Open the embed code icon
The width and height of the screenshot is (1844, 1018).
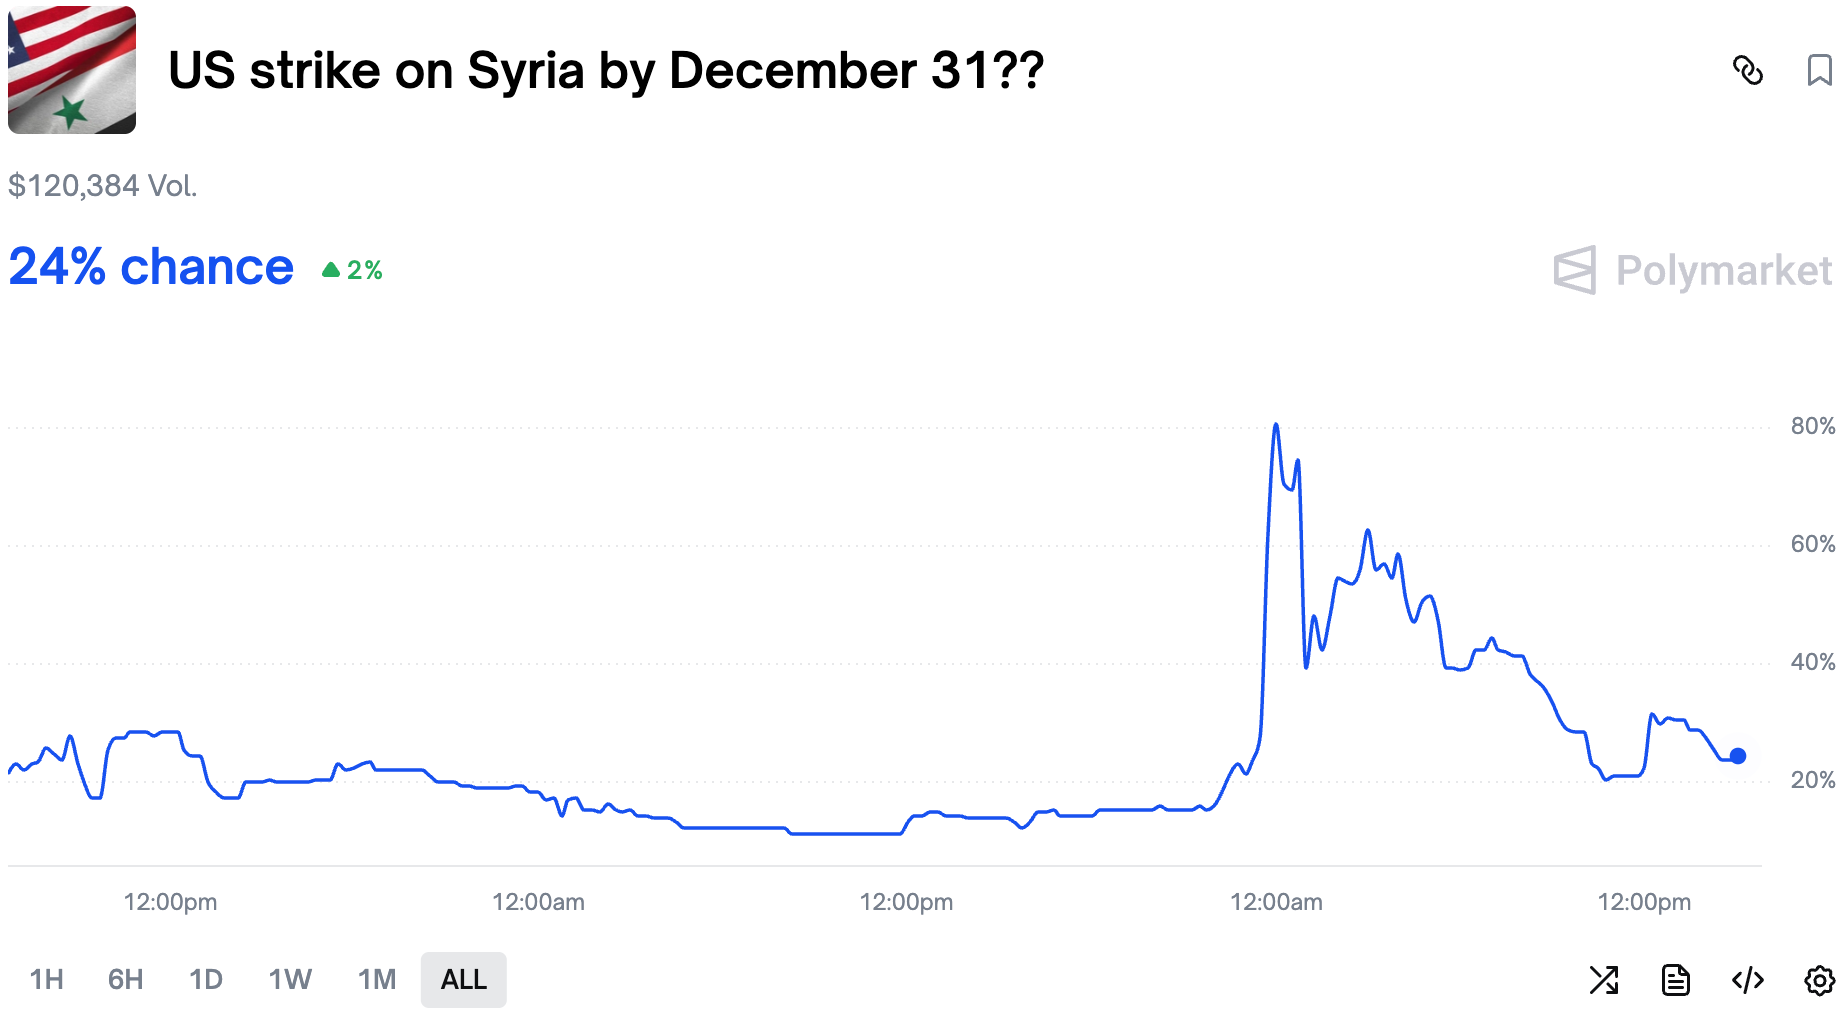(x=1748, y=980)
